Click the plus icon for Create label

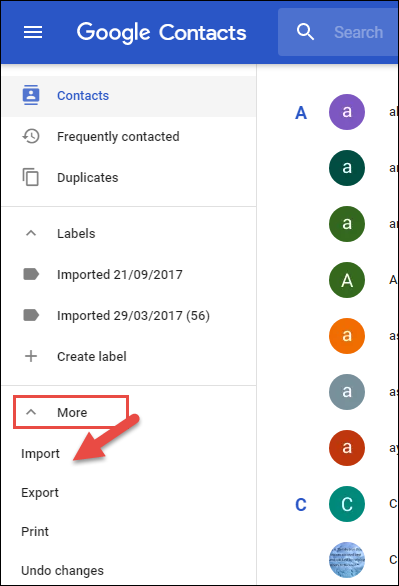[31, 356]
